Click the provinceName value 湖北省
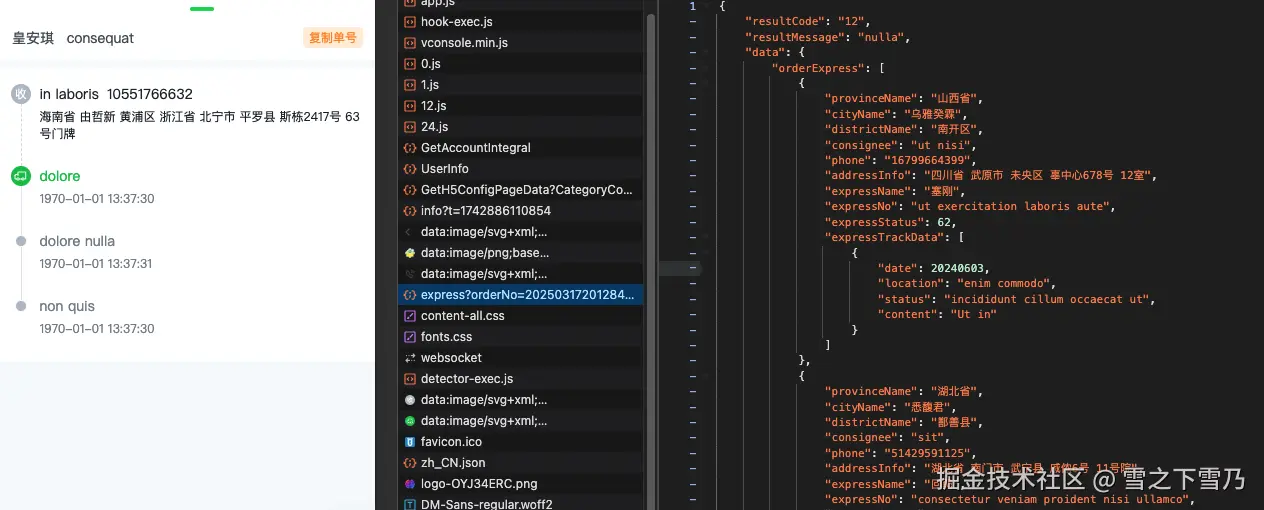 click(x=954, y=391)
